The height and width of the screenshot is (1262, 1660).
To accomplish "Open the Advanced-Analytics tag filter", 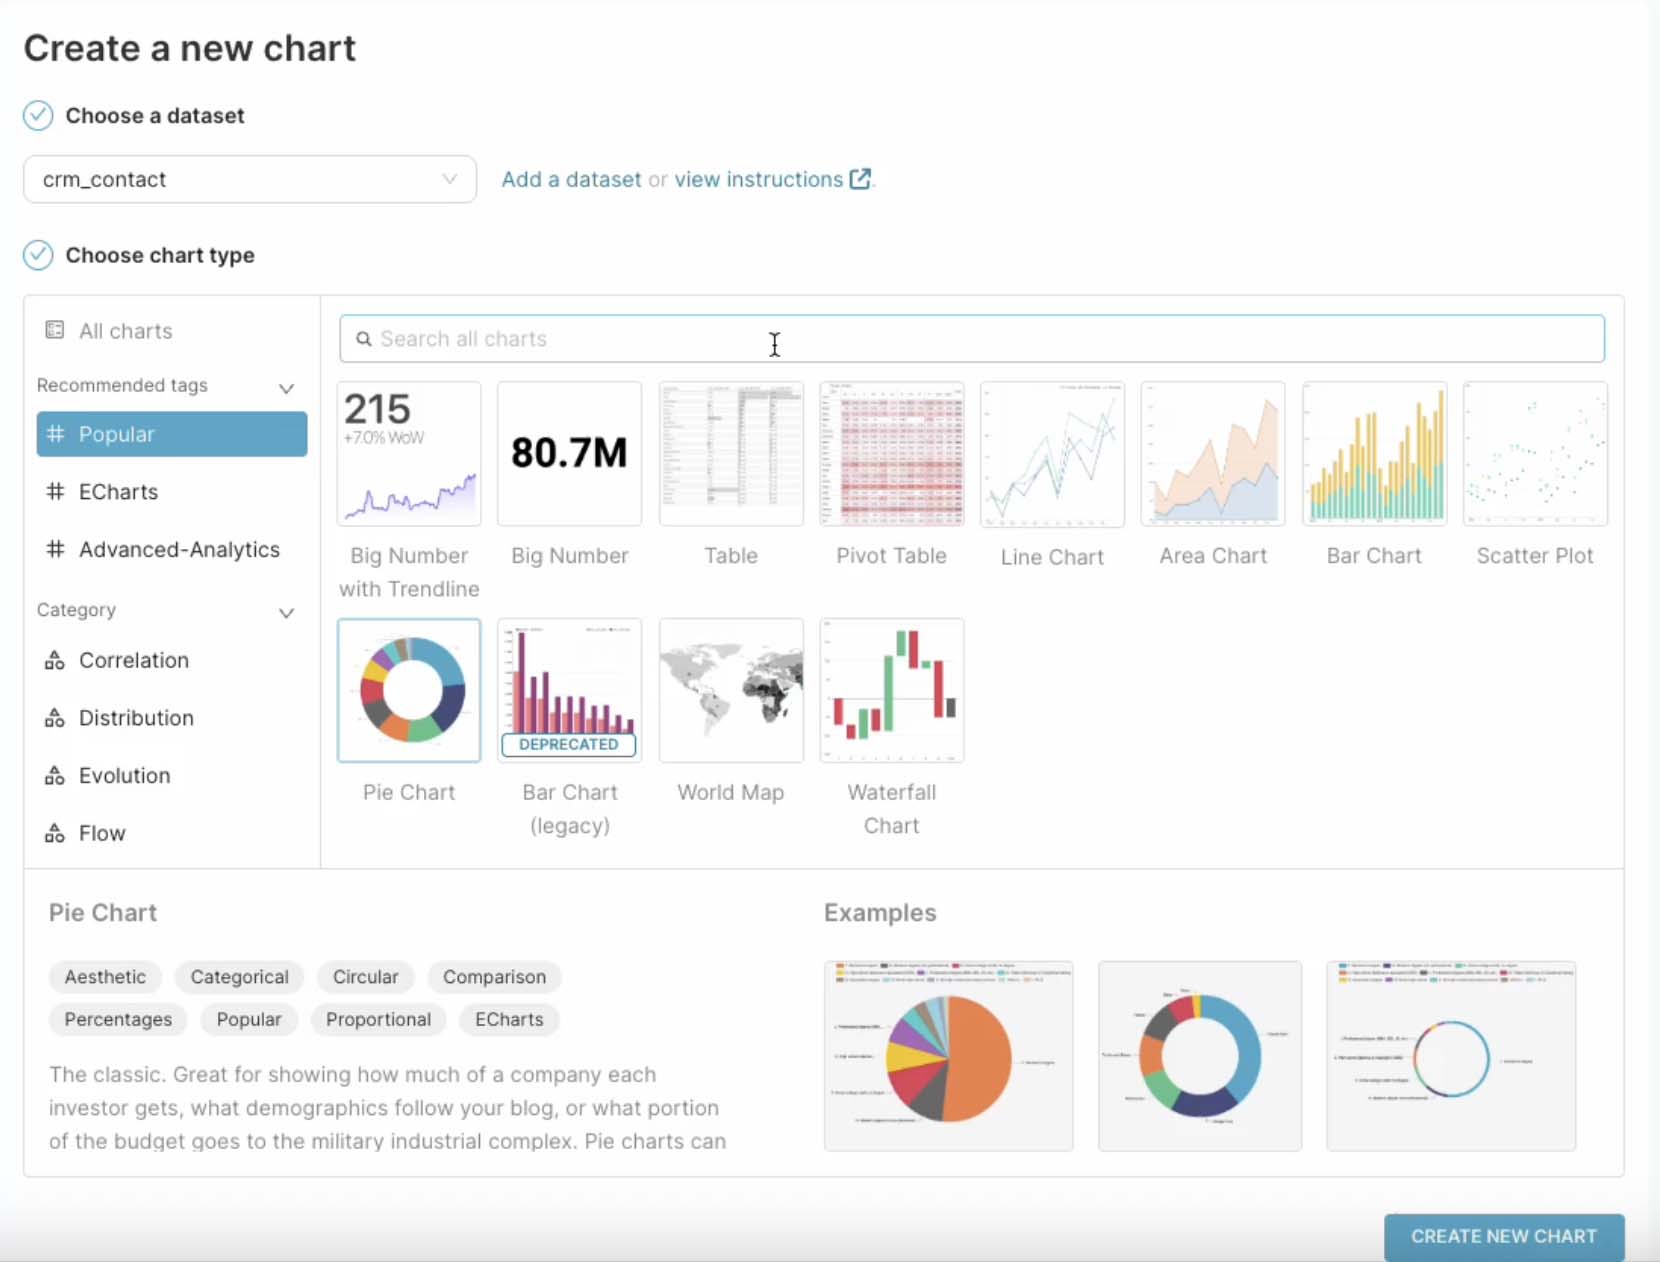I will [179, 550].
